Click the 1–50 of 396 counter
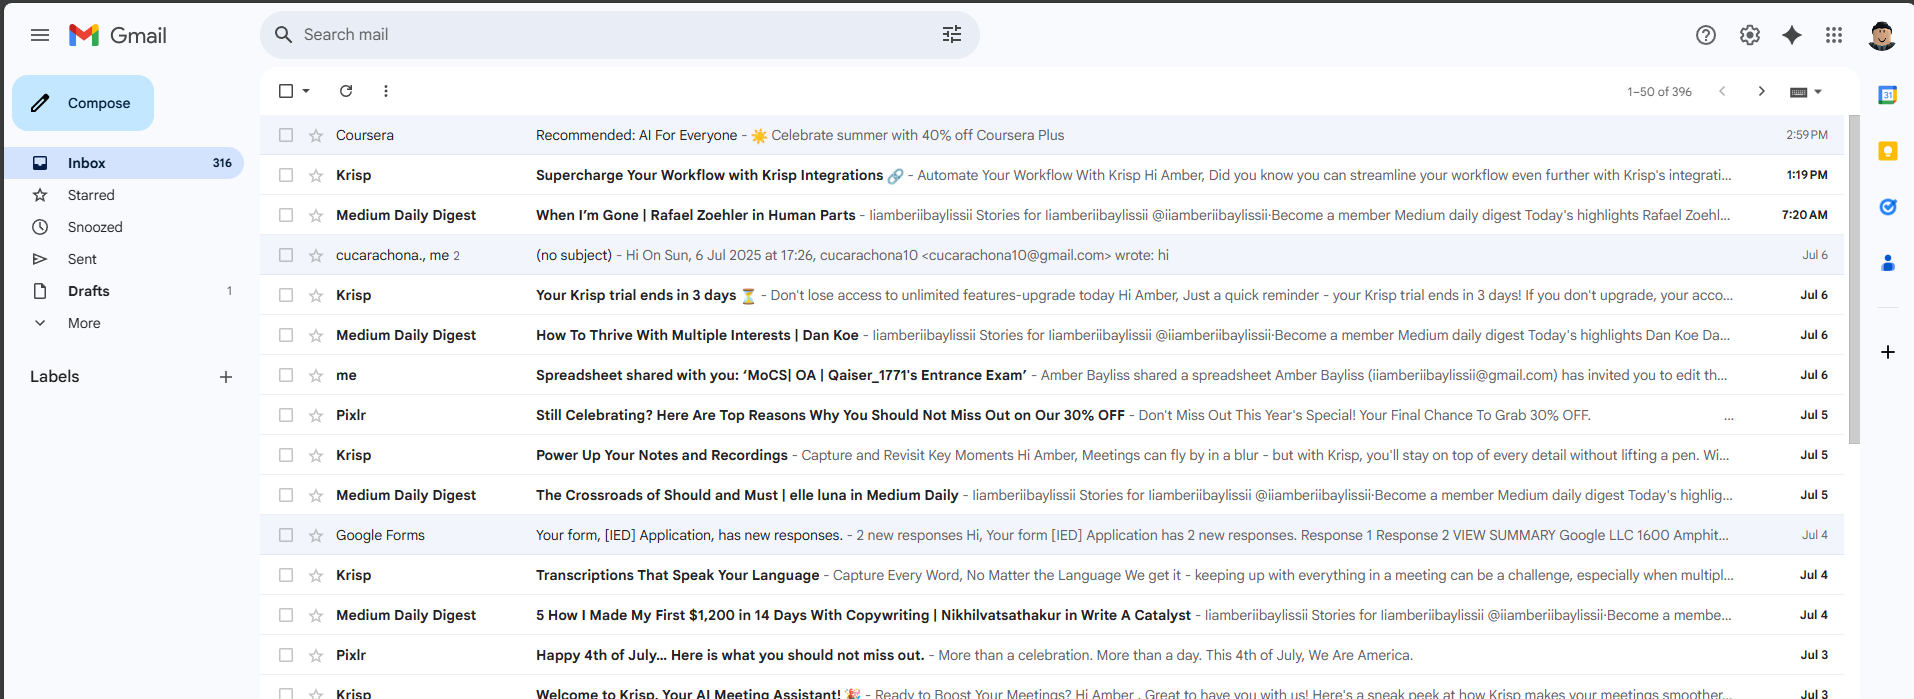The height and width of the screenshot is (699, 1914). point(1659,92)
